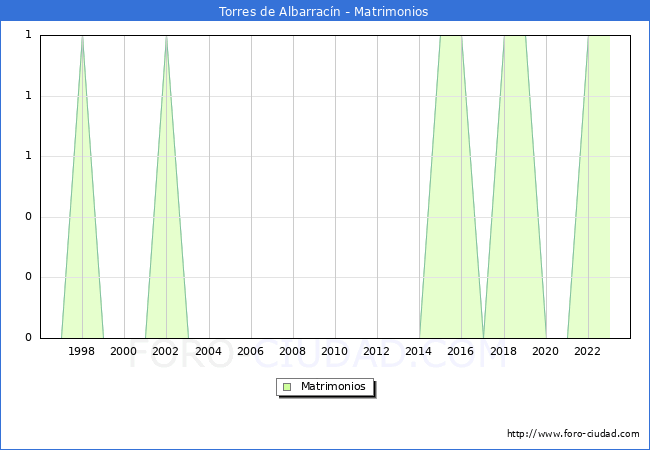The image size is (650, 450).
Task: Click the 2004 x-axis tick label
Action: [208, 351]
